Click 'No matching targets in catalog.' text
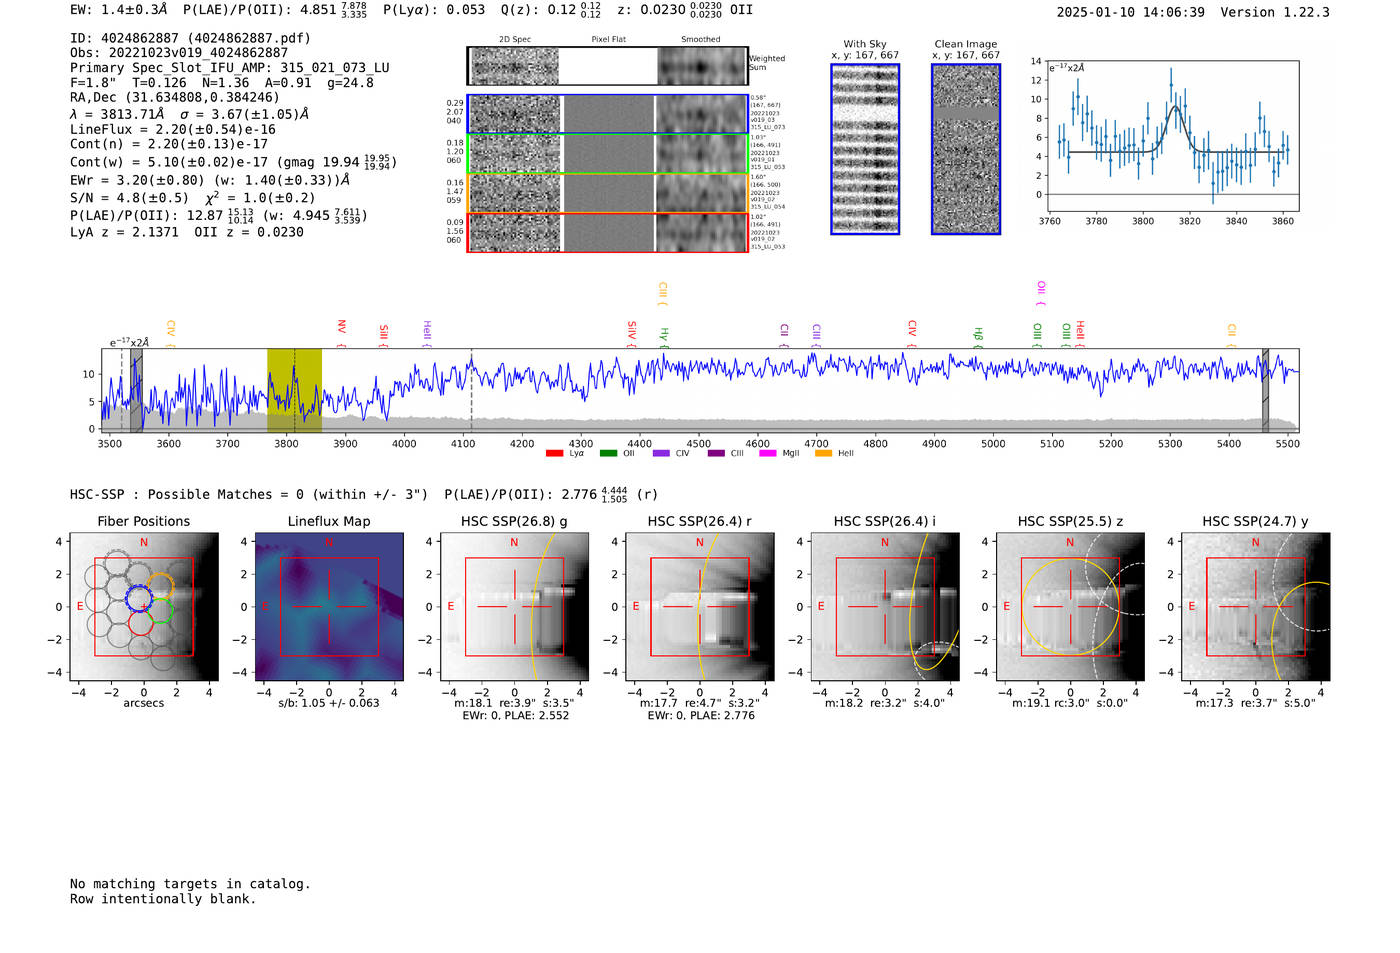This screenshot has width=1400, height=953. [x=190, y=884]
